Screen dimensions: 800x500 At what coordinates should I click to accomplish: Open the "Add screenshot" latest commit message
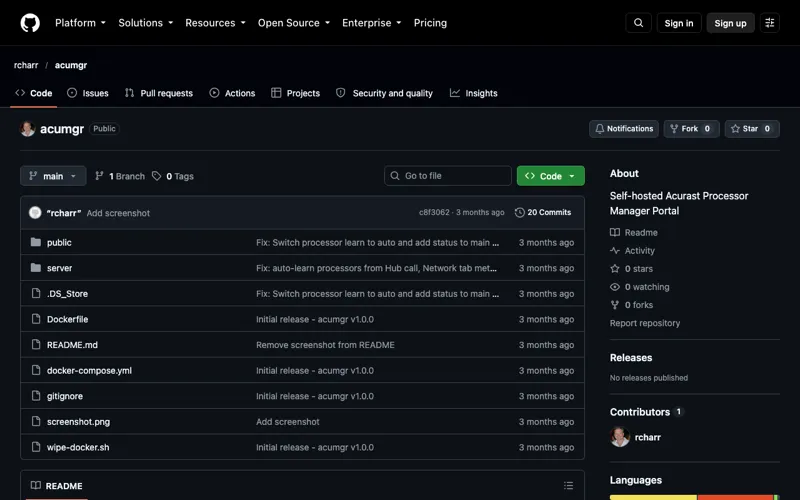click(118, 213)
